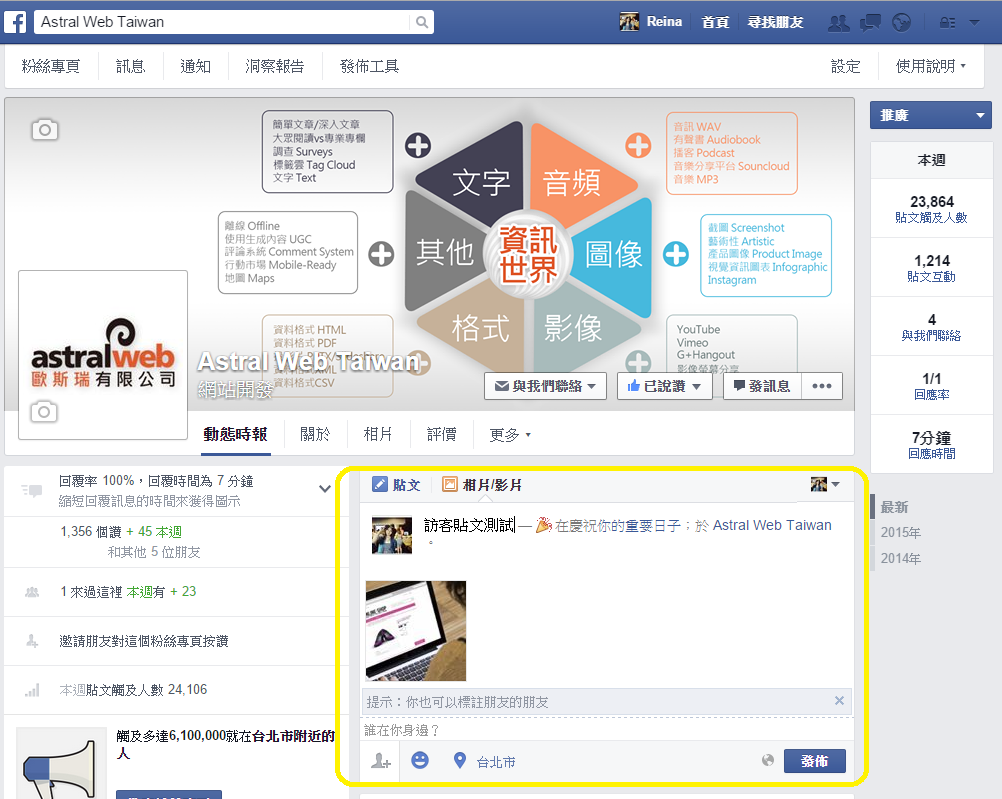Open the 尋找朋友 find friends link

776,22
